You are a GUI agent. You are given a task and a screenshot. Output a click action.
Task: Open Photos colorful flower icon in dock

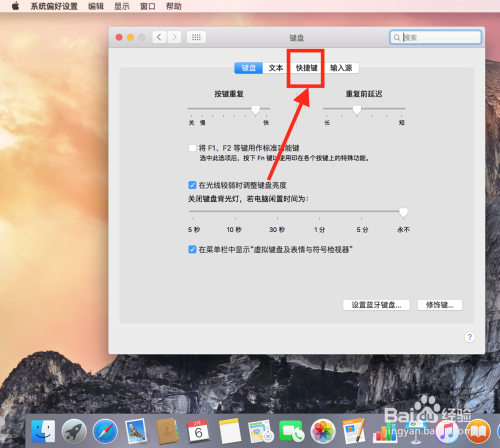click(323, 431)
